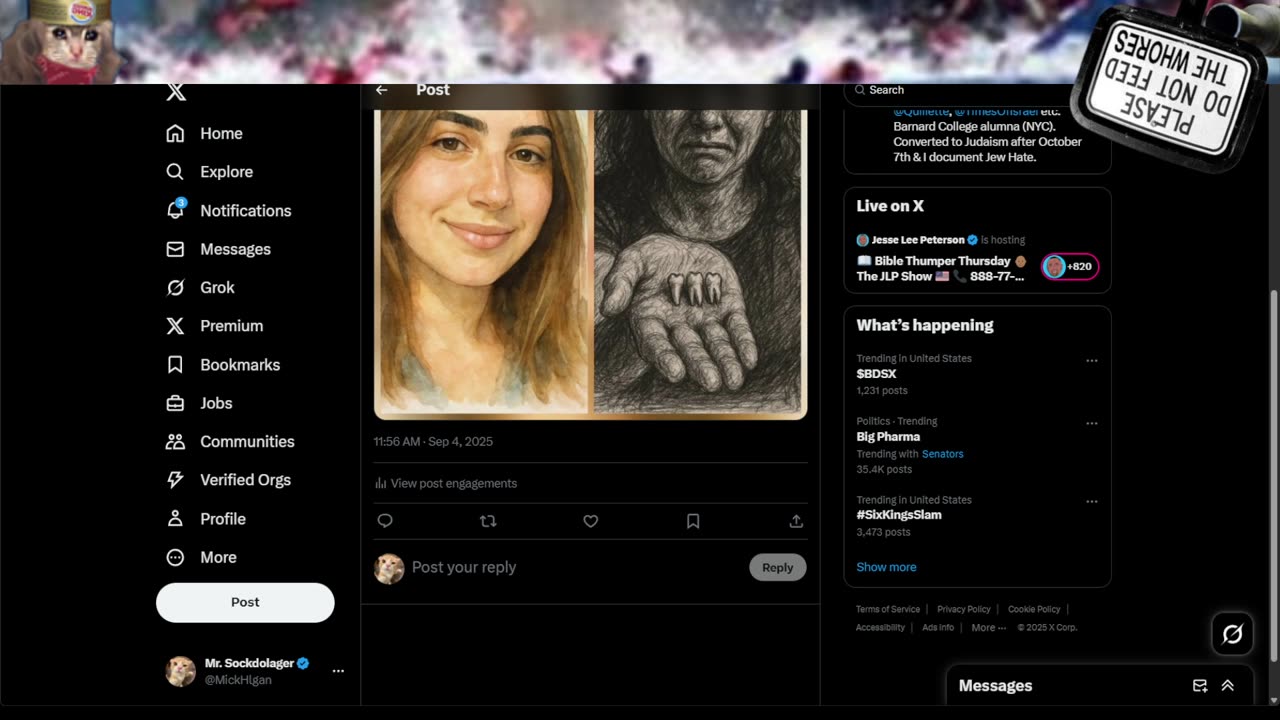Click the white Post button
The width and height of the screenshot is (1280, 720).
tap(245, 602)
